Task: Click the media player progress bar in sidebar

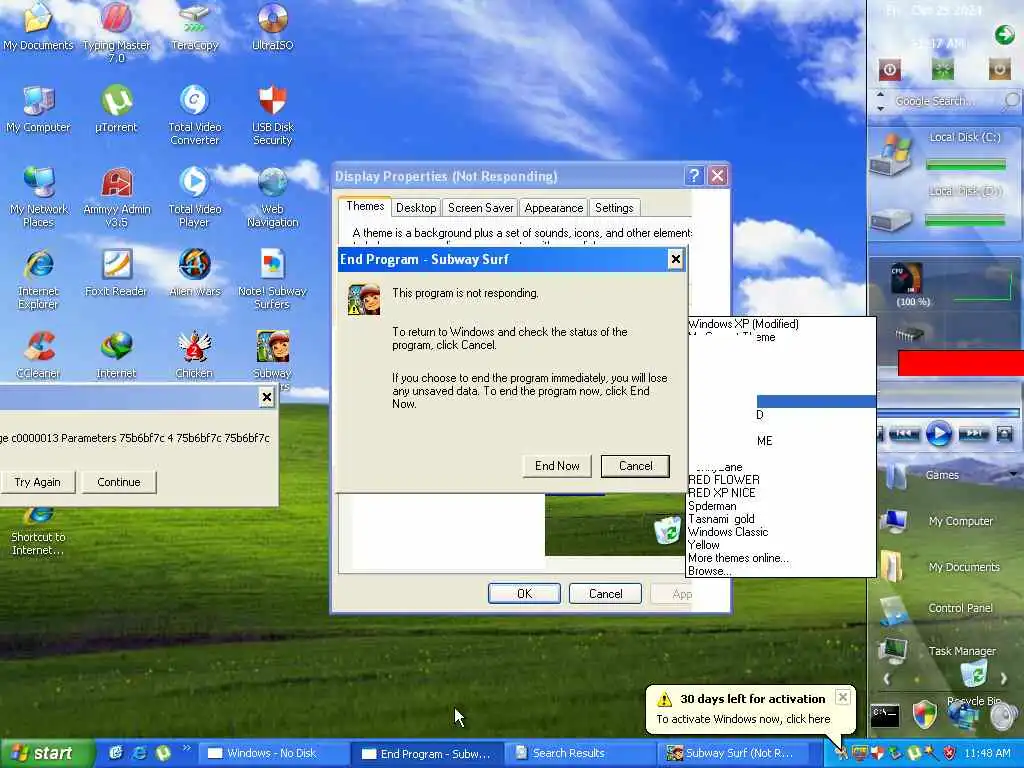Action: click(x=949, y=413)
